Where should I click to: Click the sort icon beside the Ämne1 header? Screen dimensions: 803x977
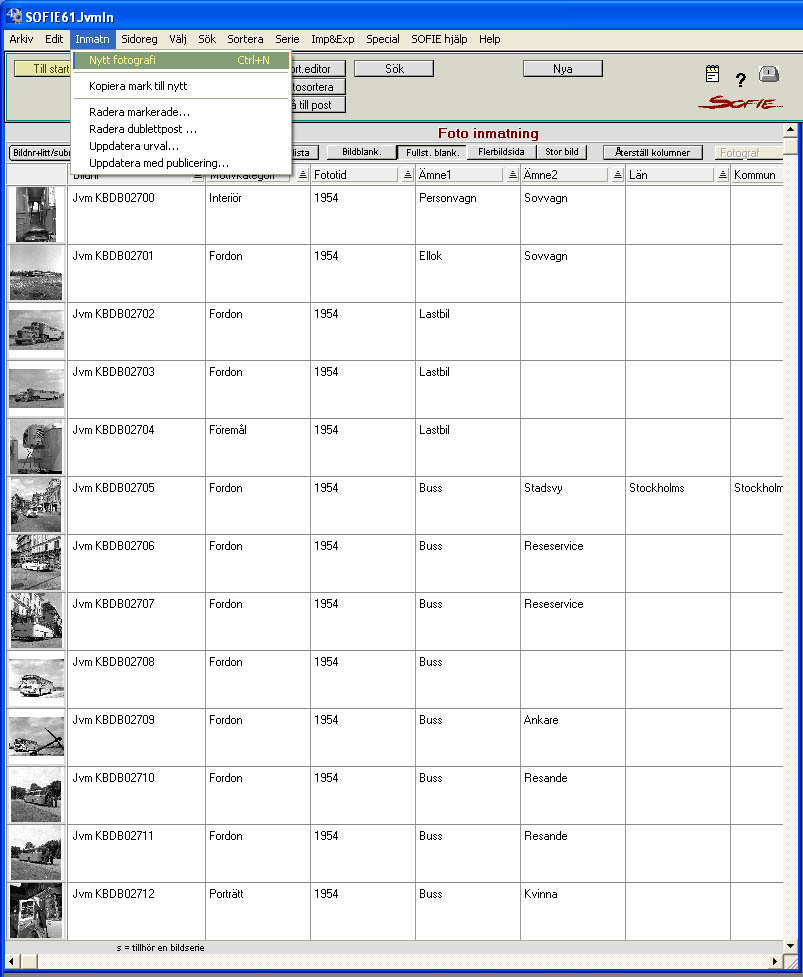(513, 175)
